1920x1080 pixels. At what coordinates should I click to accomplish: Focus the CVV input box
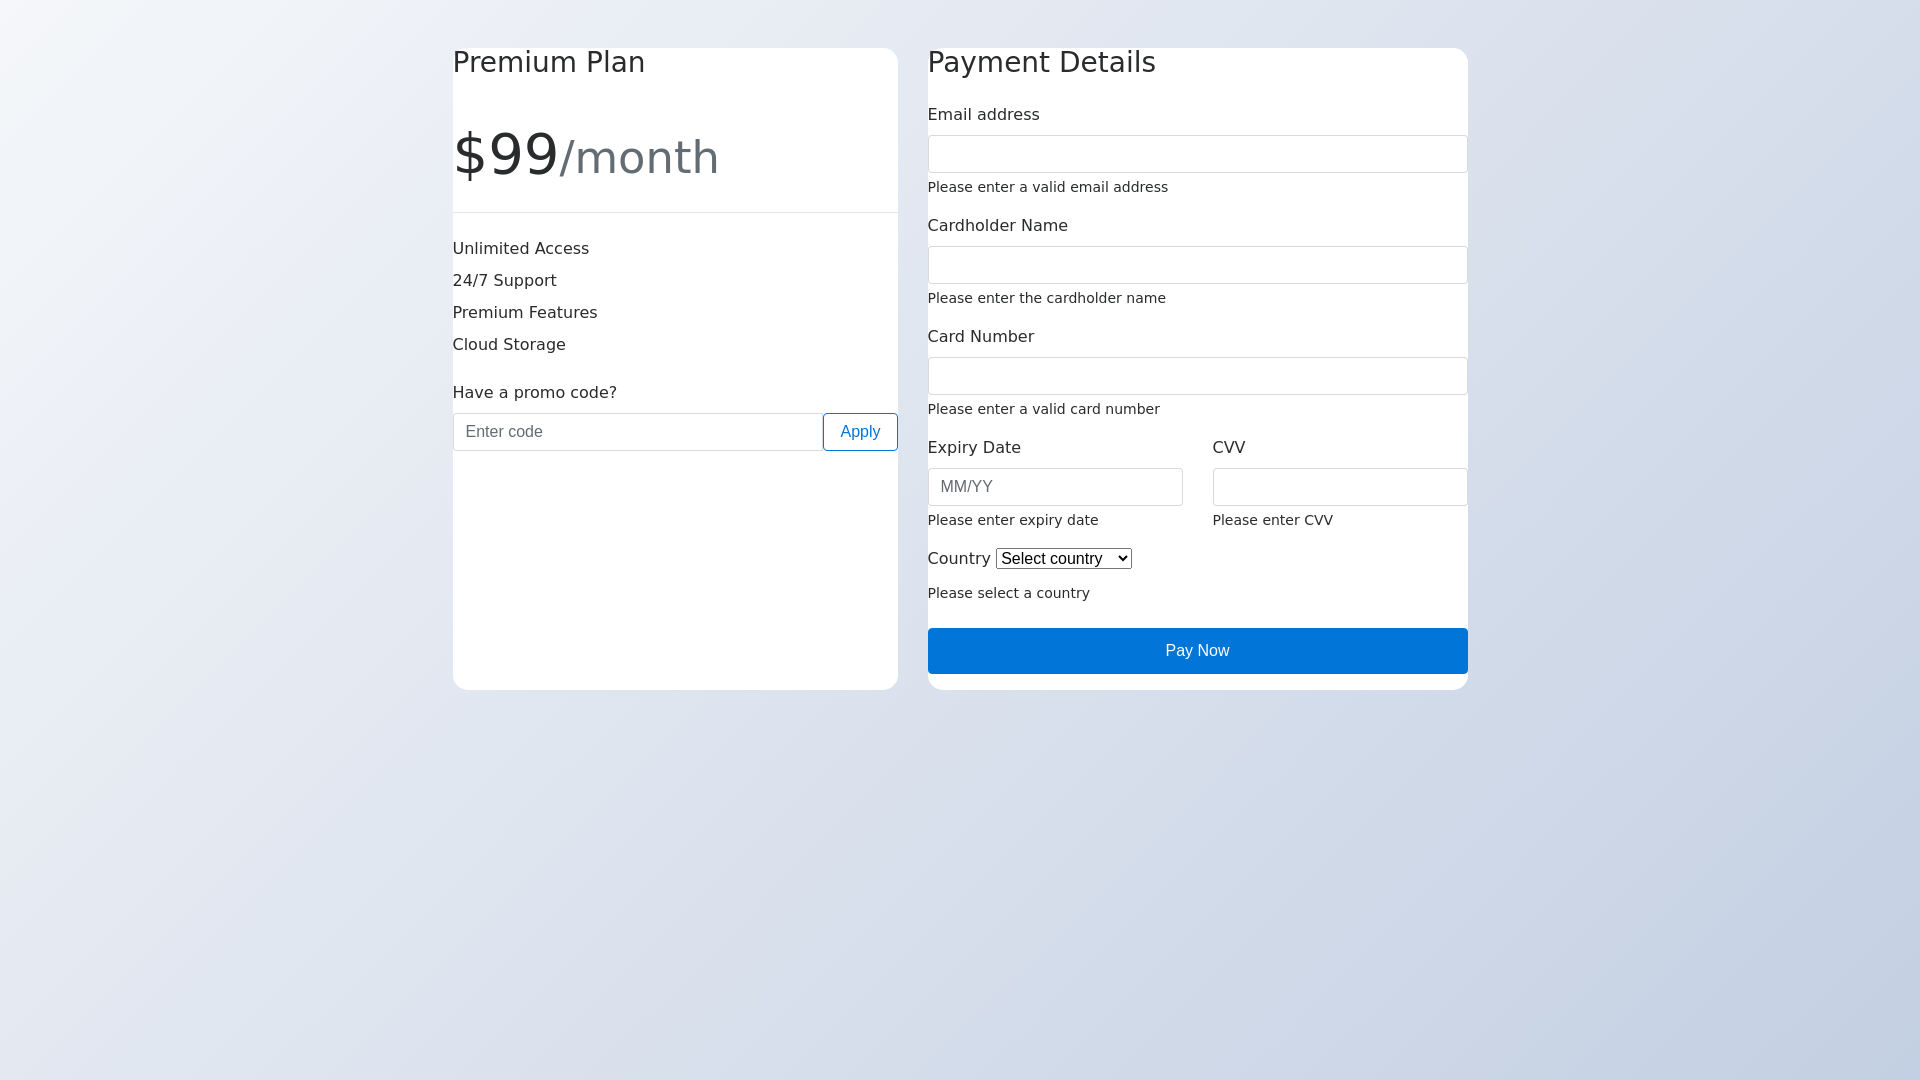[x=1339, y=487]
